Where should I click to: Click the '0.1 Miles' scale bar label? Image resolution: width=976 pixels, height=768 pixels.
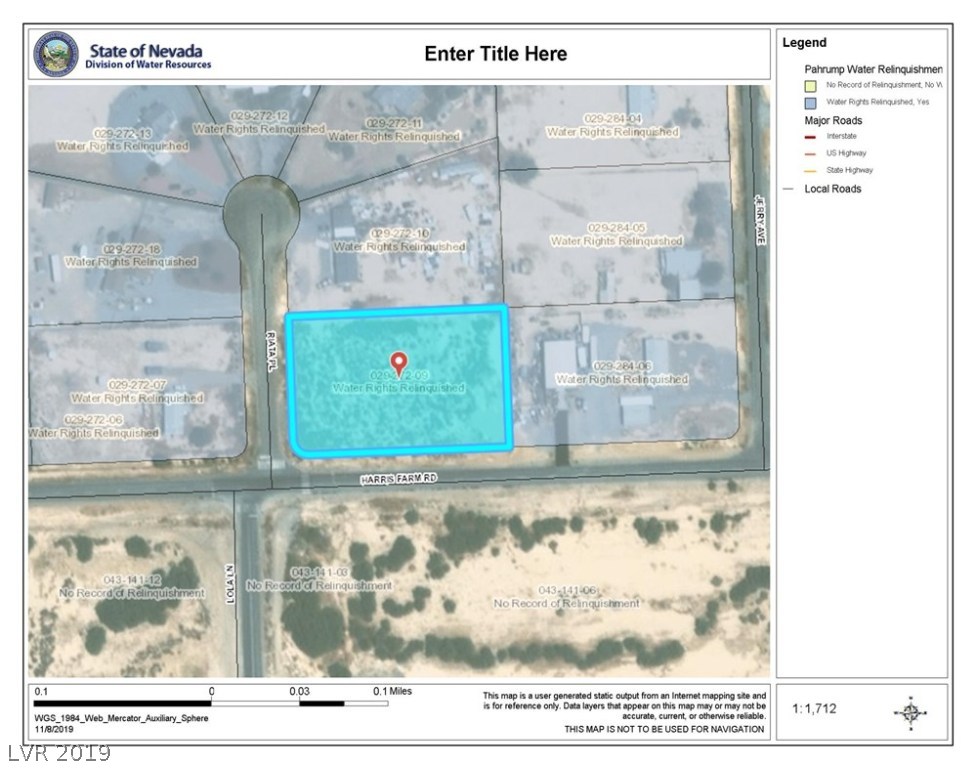(x=392, y=691)
